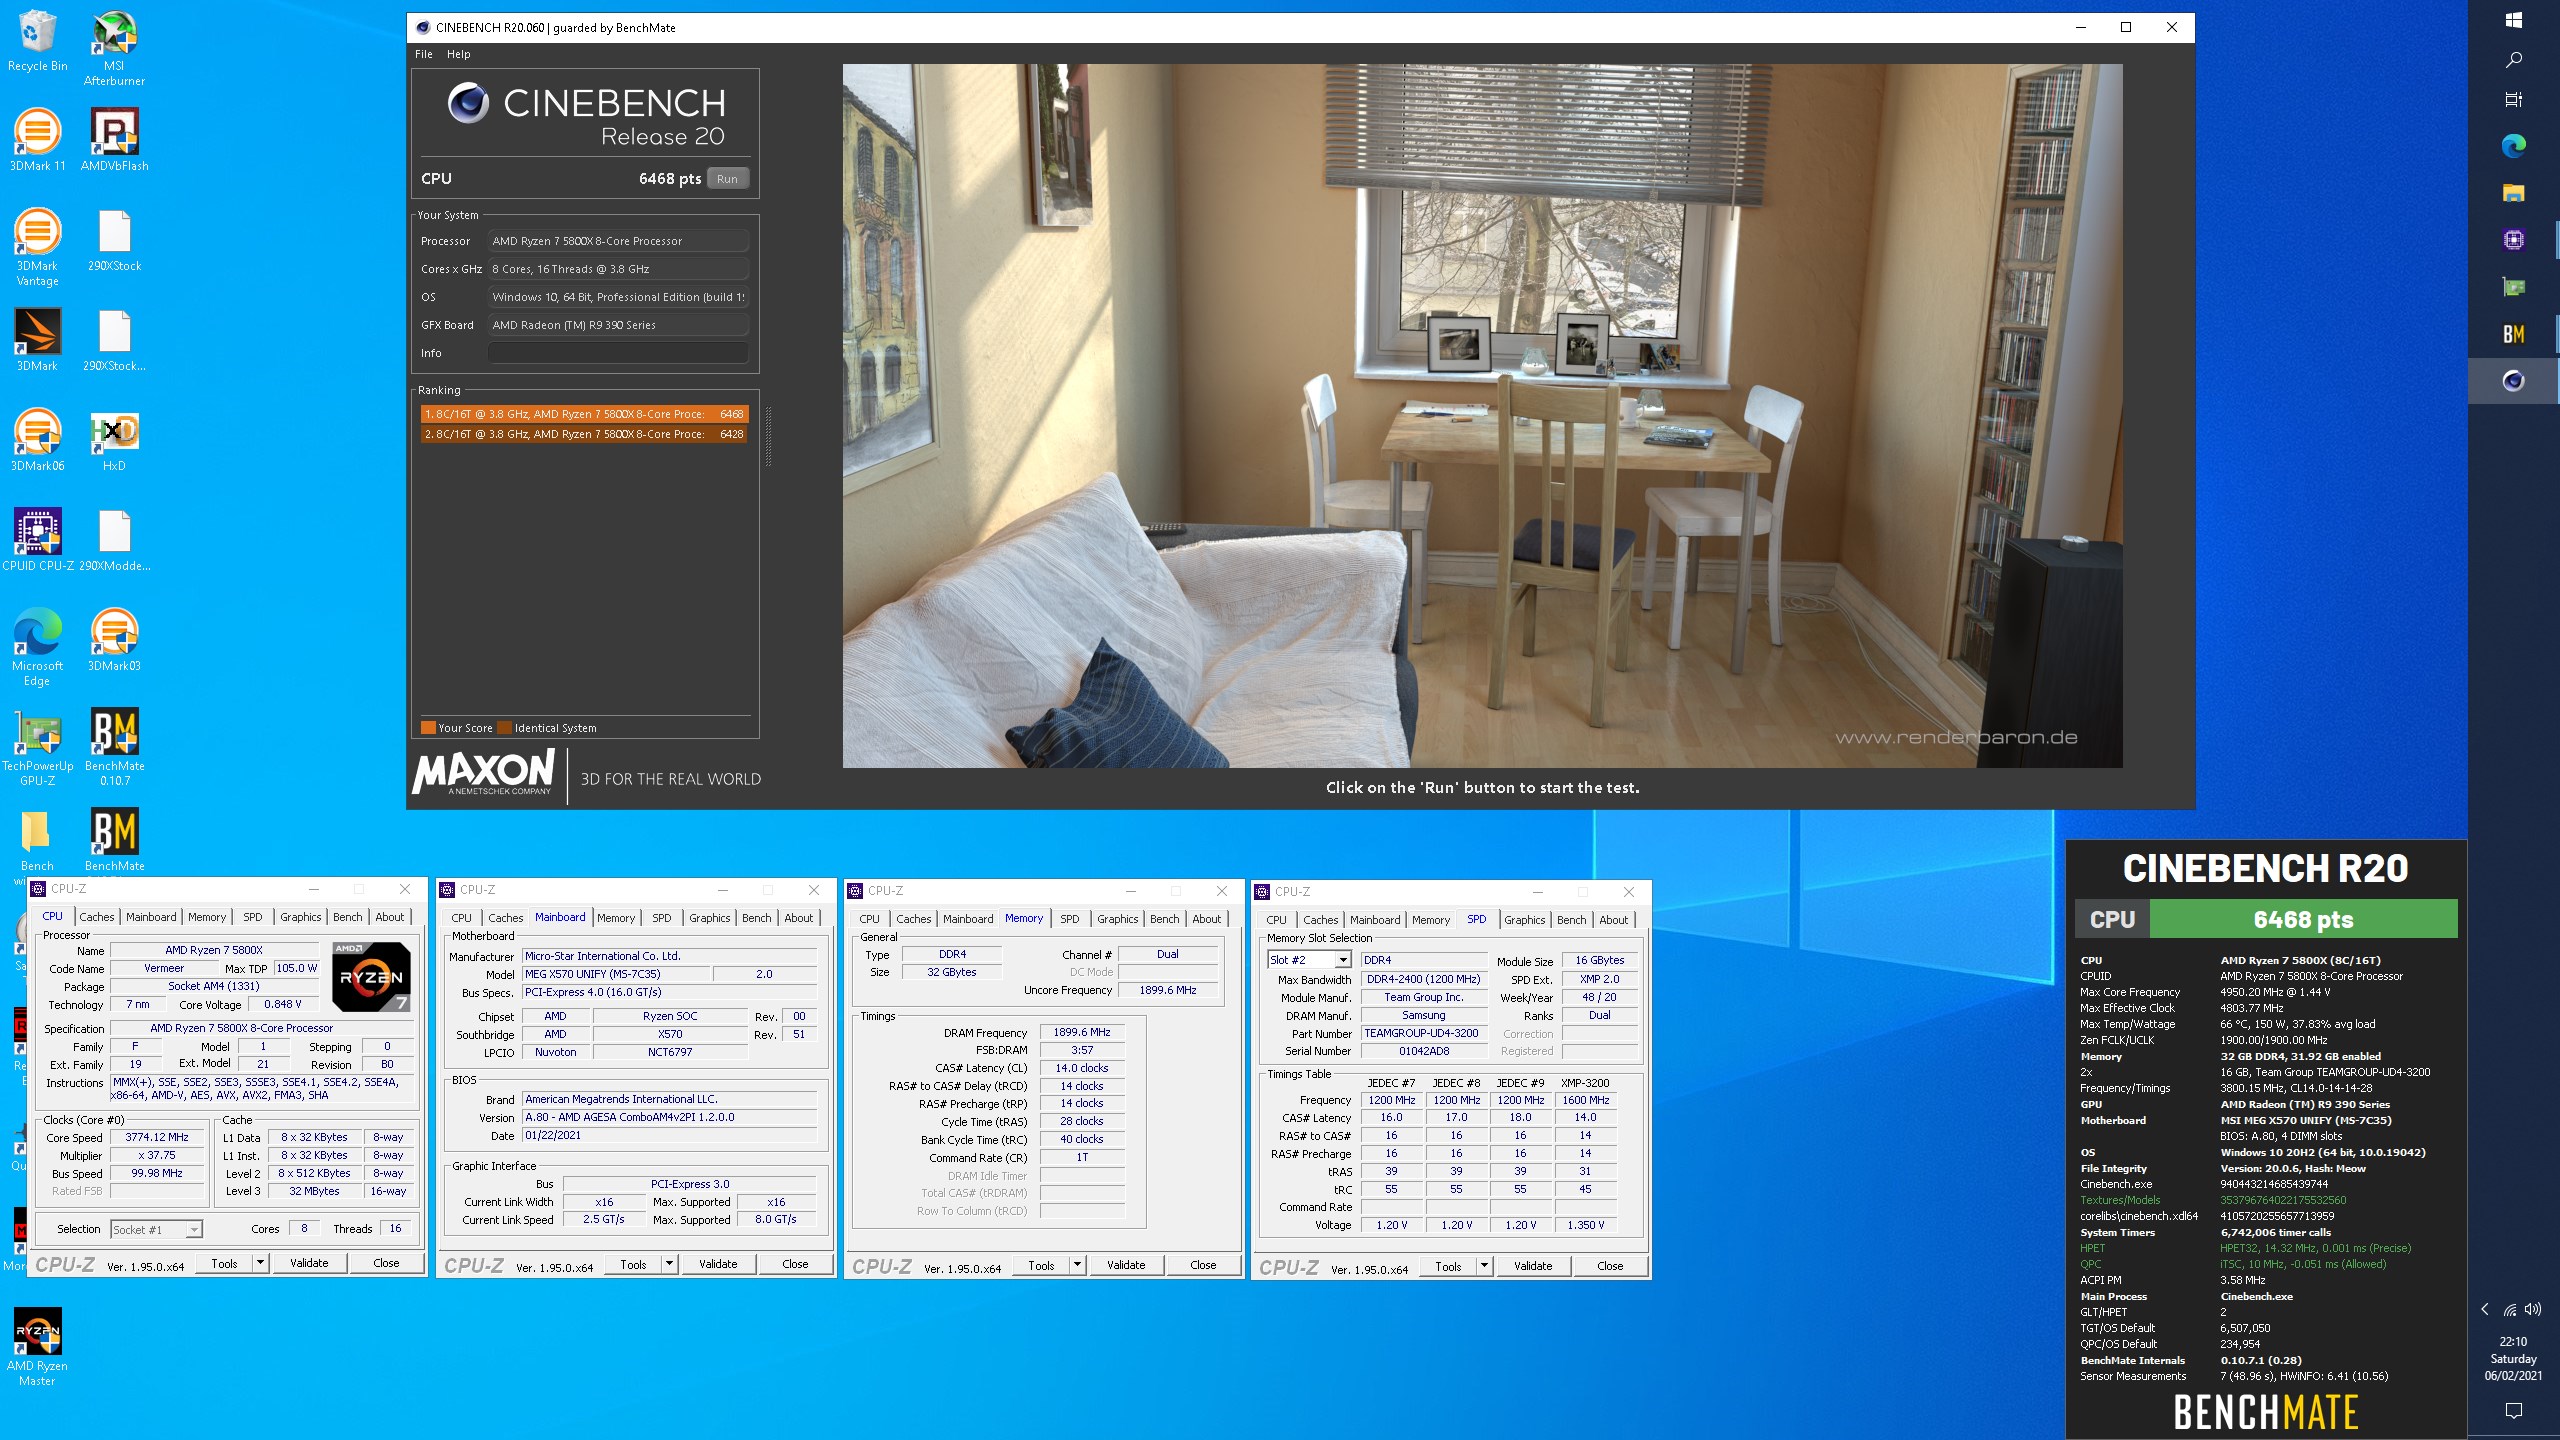Open volume control in system tray
2560x1440 pixels.
coord(2533,1309)
